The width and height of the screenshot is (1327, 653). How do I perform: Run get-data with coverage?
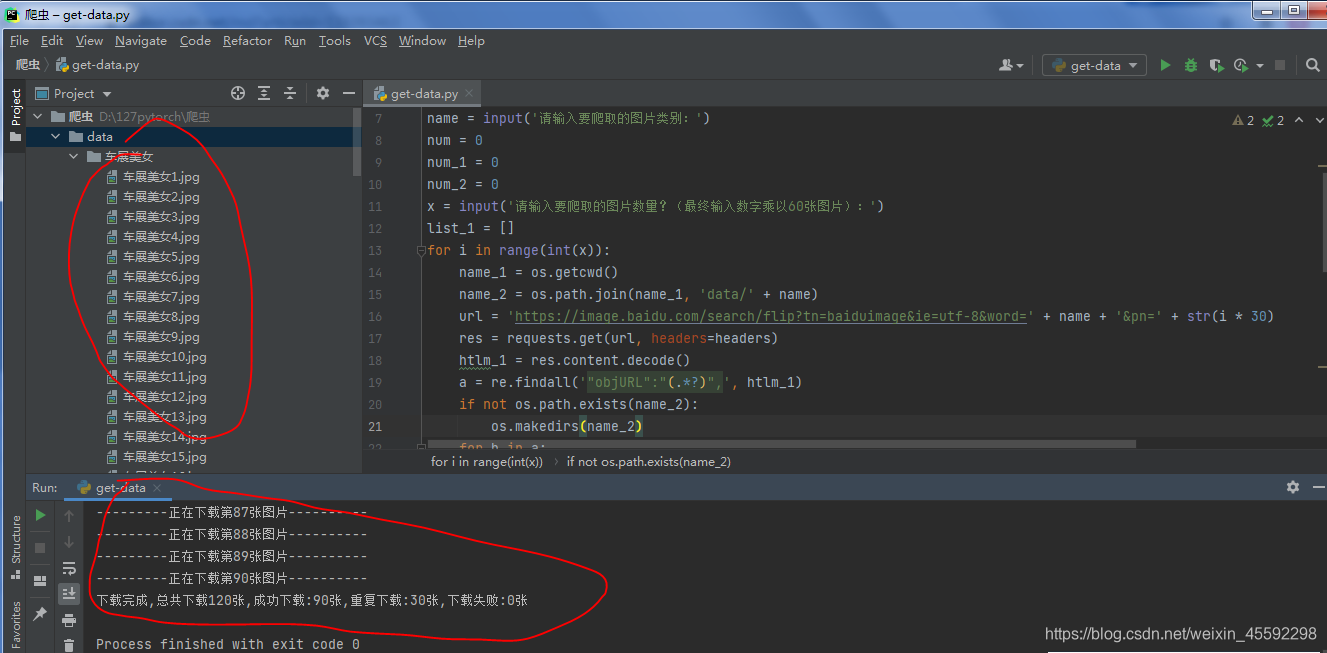pos(1216,65)
